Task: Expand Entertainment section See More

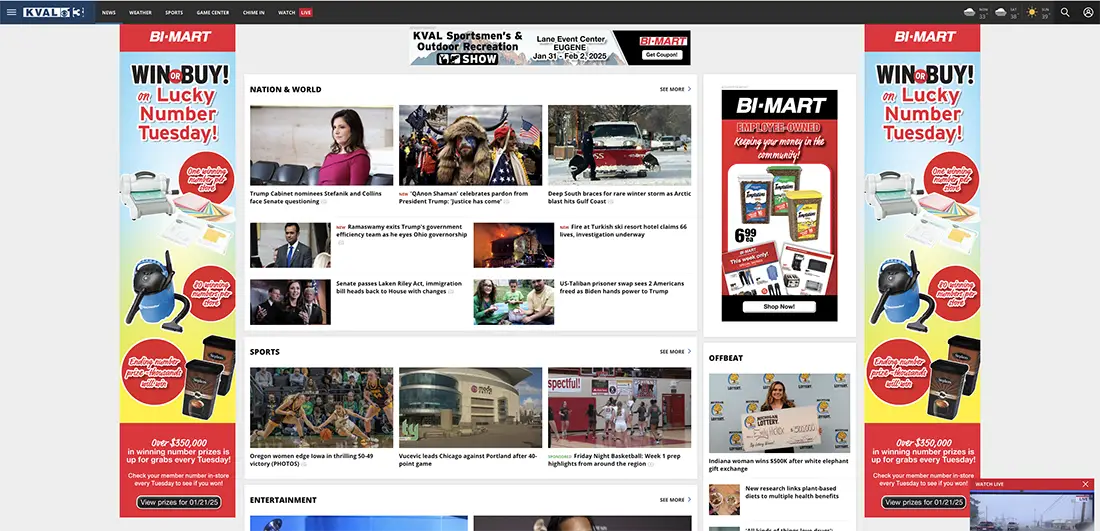Action: click(675, 500)
